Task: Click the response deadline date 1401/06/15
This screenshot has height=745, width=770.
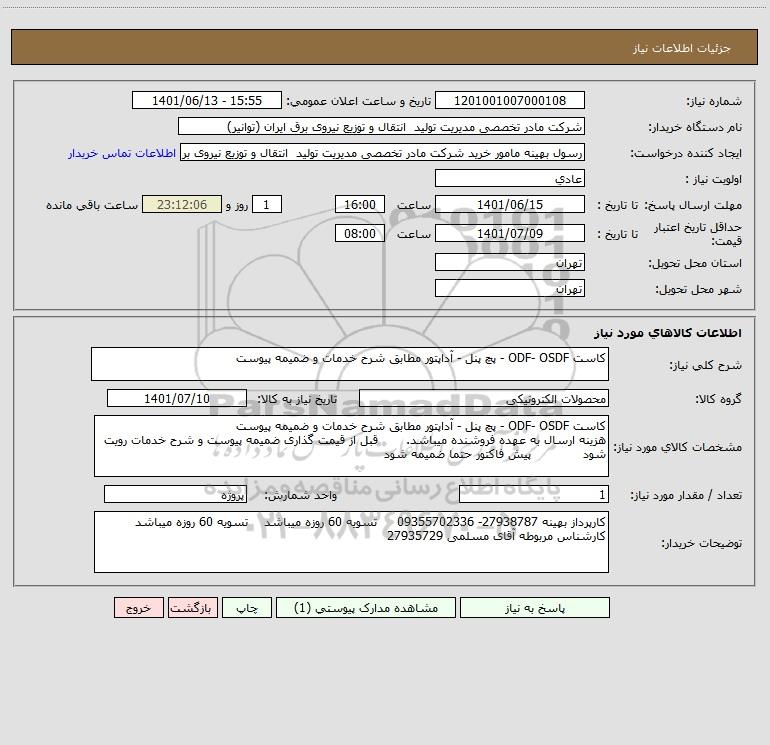Action: click(510, 204)
